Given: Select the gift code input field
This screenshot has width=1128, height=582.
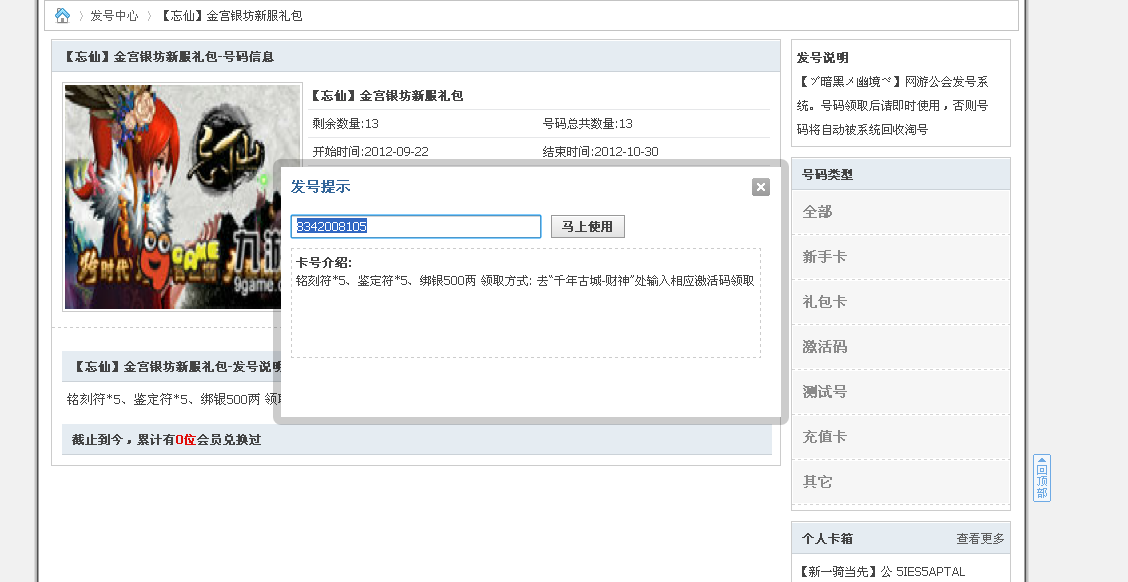Looking at the screenshot, I should [x=415, y=226].
